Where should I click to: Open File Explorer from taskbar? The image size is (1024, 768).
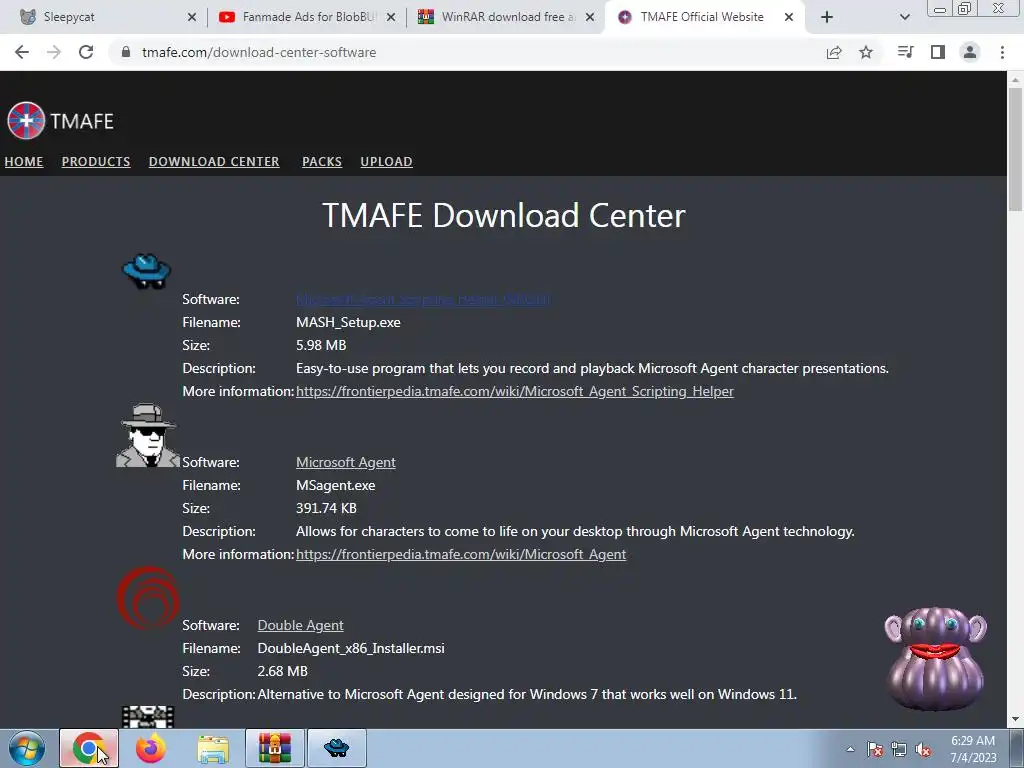click(x=213, y=749)
